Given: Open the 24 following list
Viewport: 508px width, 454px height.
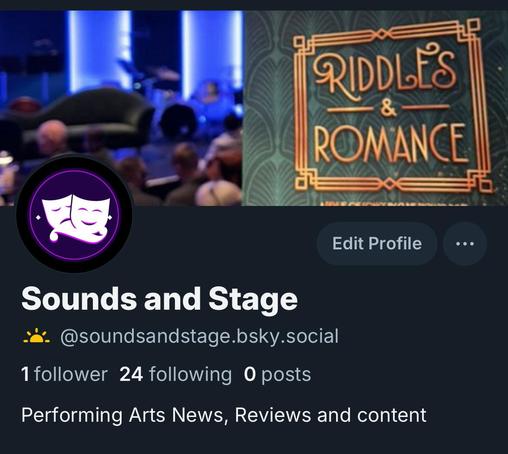Looking at the screenshot, I should click(176, 374).
